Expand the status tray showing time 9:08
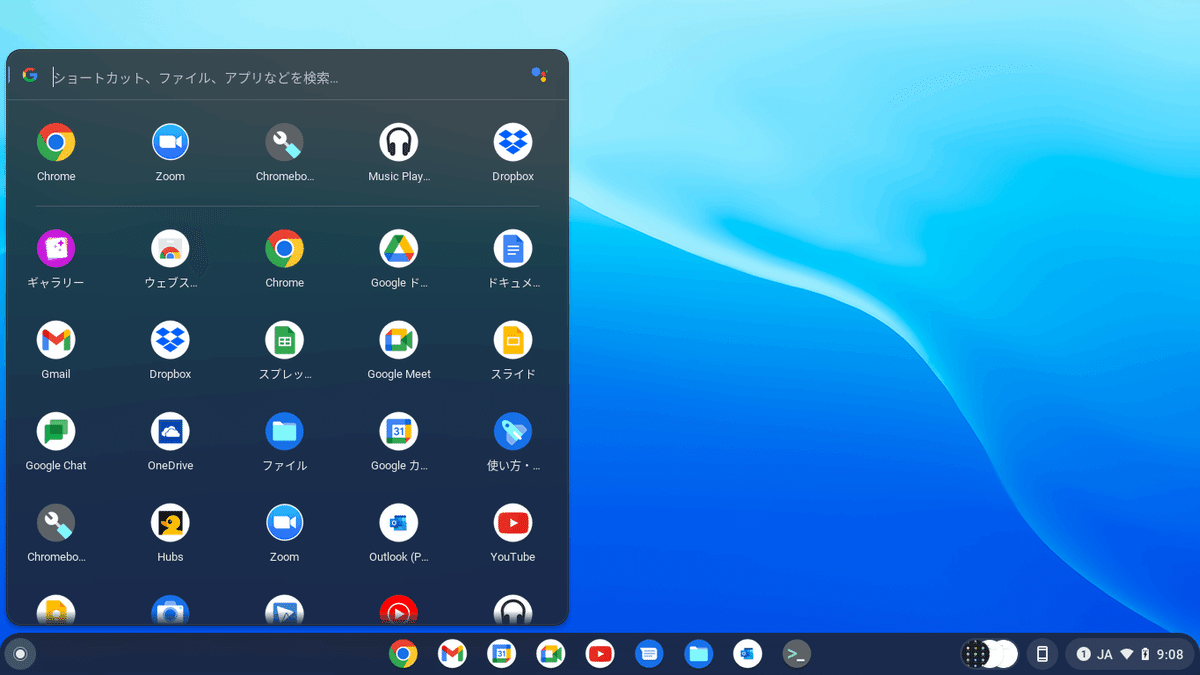 point(1131,654)
